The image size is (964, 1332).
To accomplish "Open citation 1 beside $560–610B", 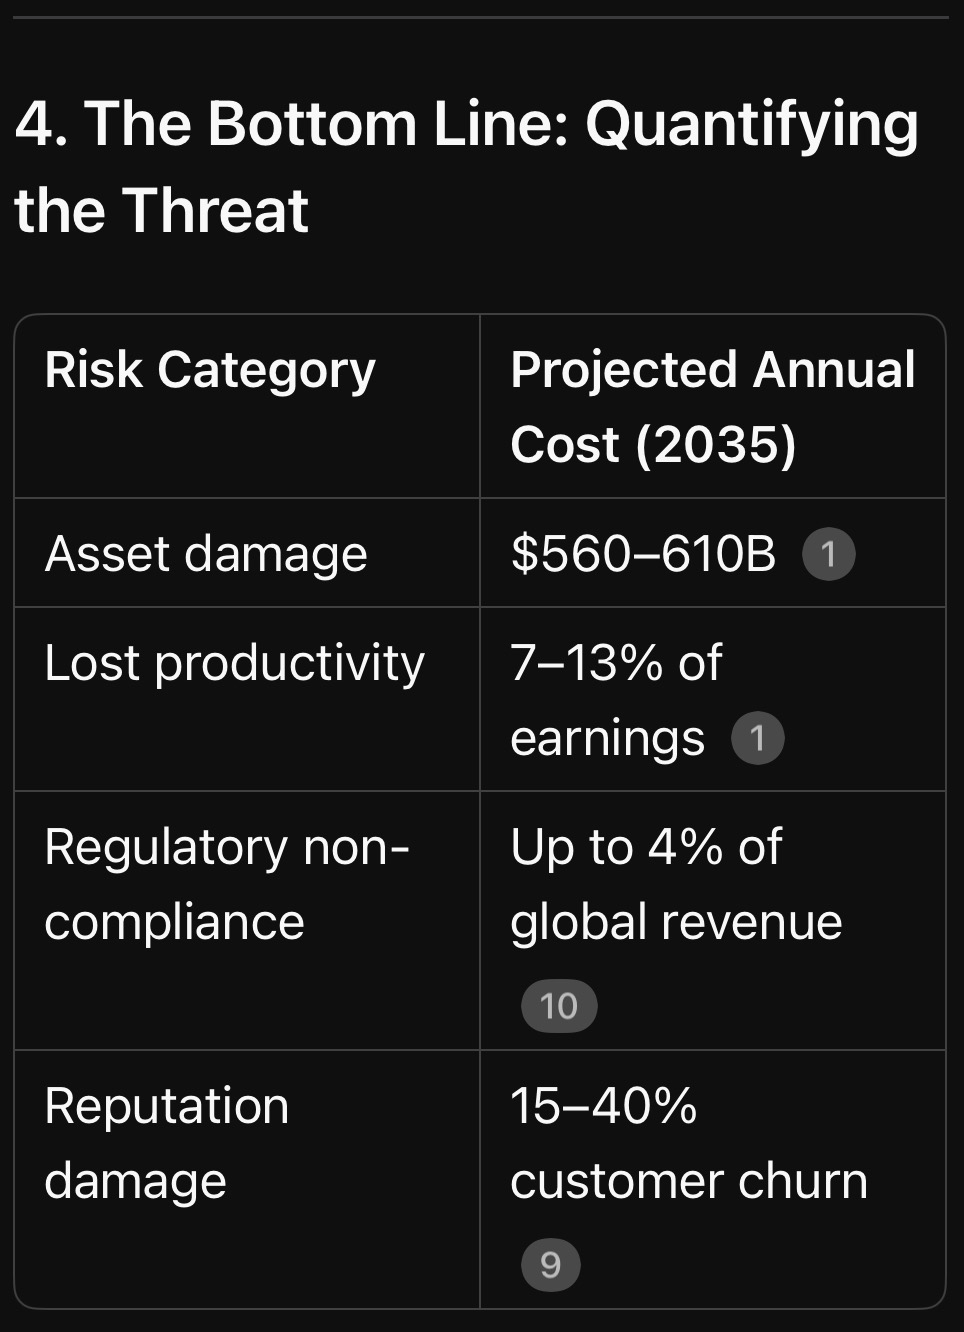I will tap(828, 554).
